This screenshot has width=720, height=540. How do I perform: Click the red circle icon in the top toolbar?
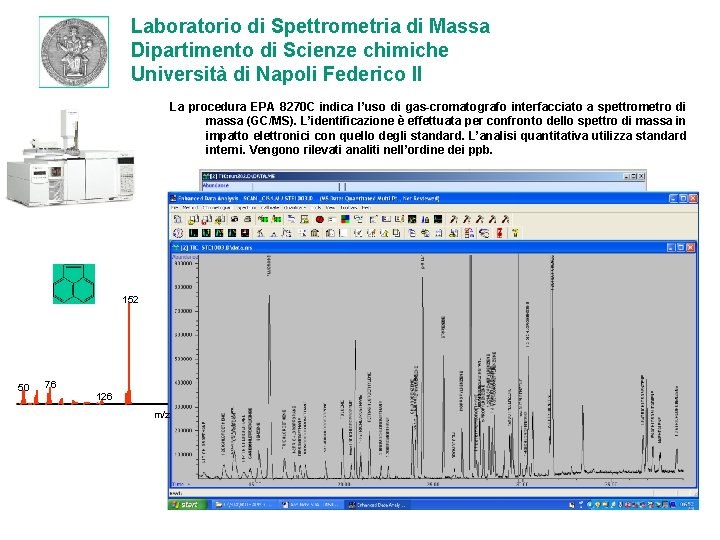320,219
